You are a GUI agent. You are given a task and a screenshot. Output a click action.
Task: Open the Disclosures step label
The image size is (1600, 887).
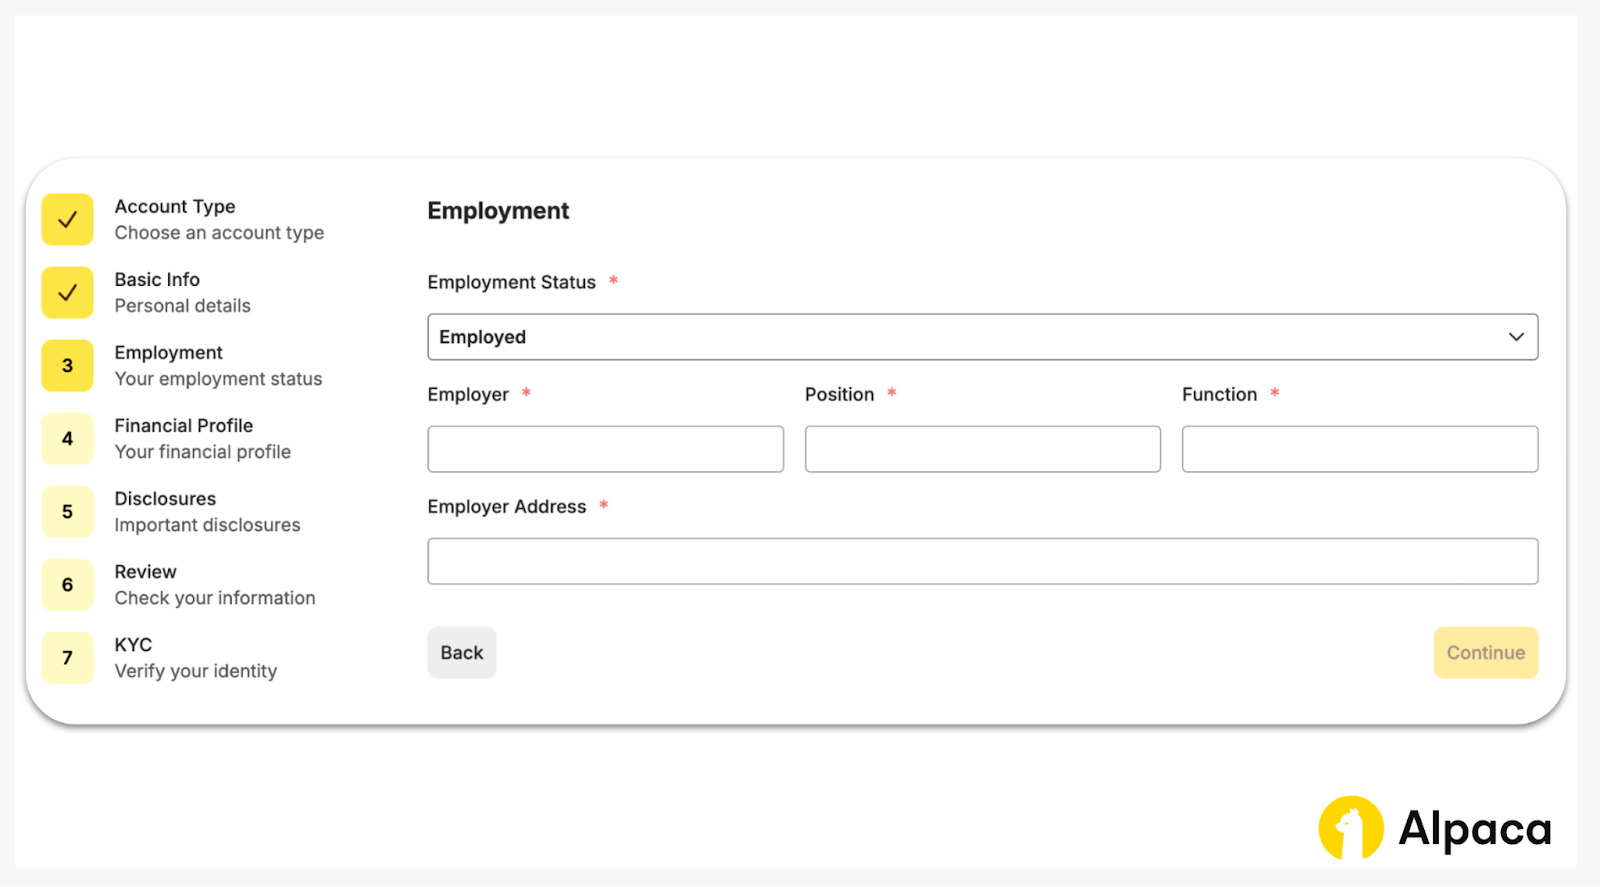[165, 499]
